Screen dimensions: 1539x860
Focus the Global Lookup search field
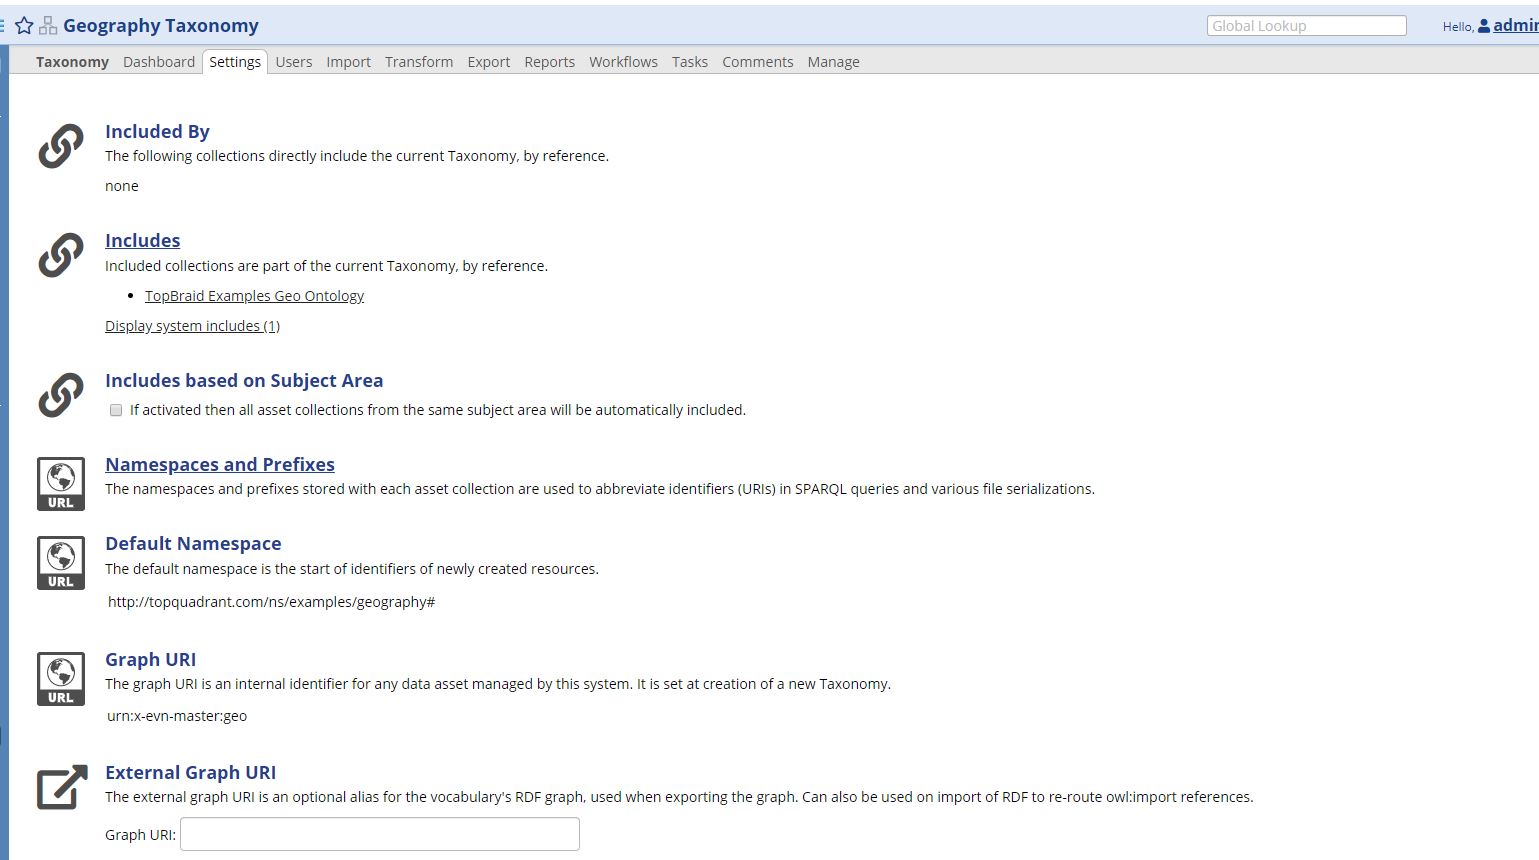coord(1306,26)
